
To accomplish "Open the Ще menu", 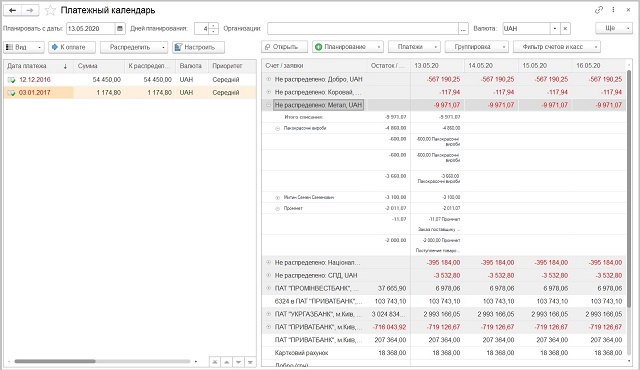I will click(614, 28).
